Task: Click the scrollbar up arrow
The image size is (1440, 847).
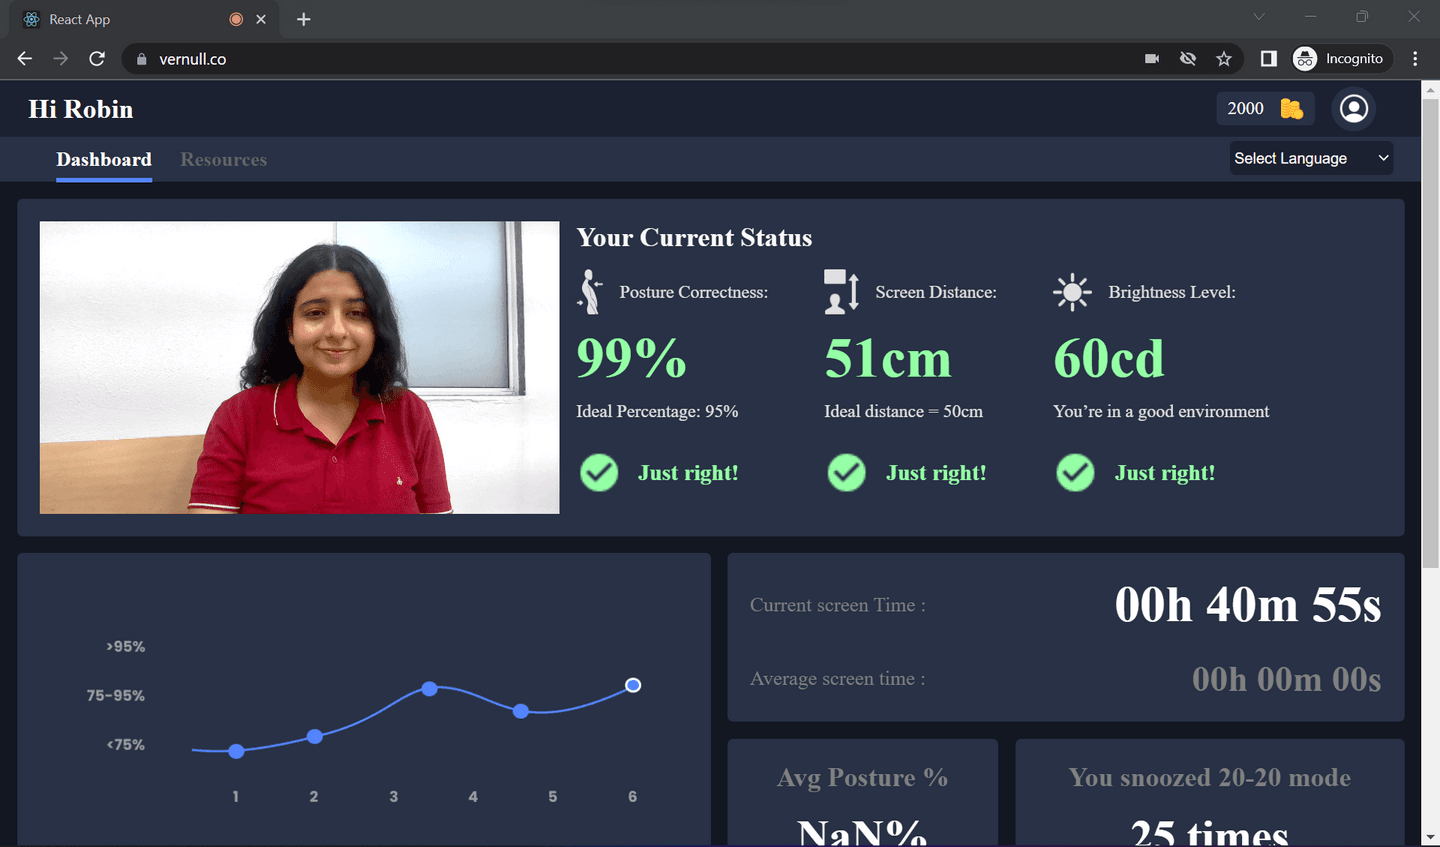Action: [1430, 89]
